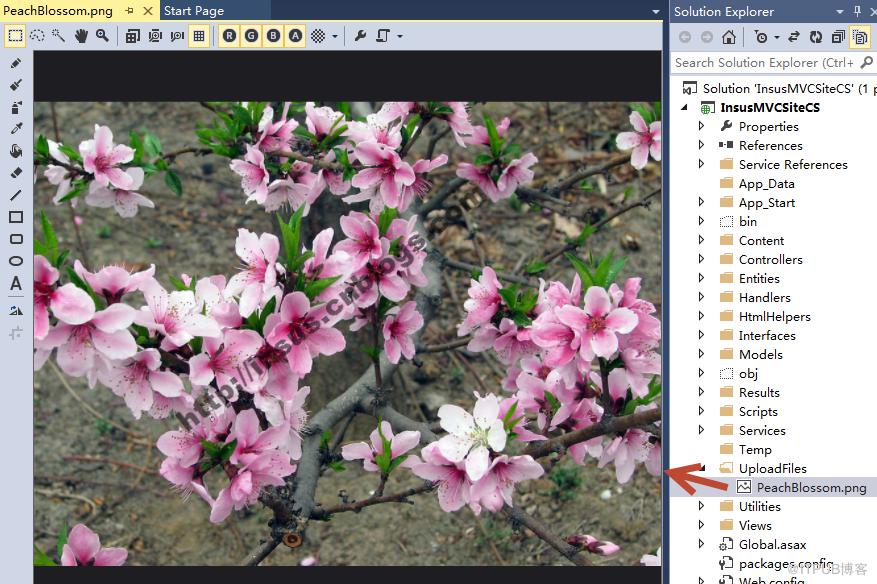
Task: Toggle the Alpha channel view
Action: (x=295, y=36)
